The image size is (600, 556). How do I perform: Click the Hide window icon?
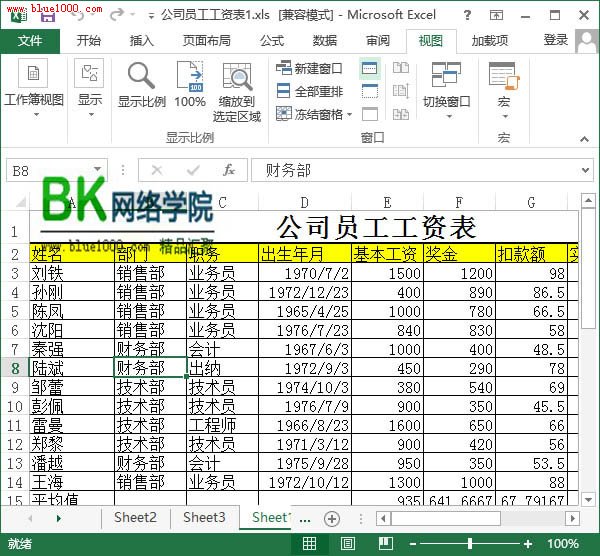click(370, 91)
